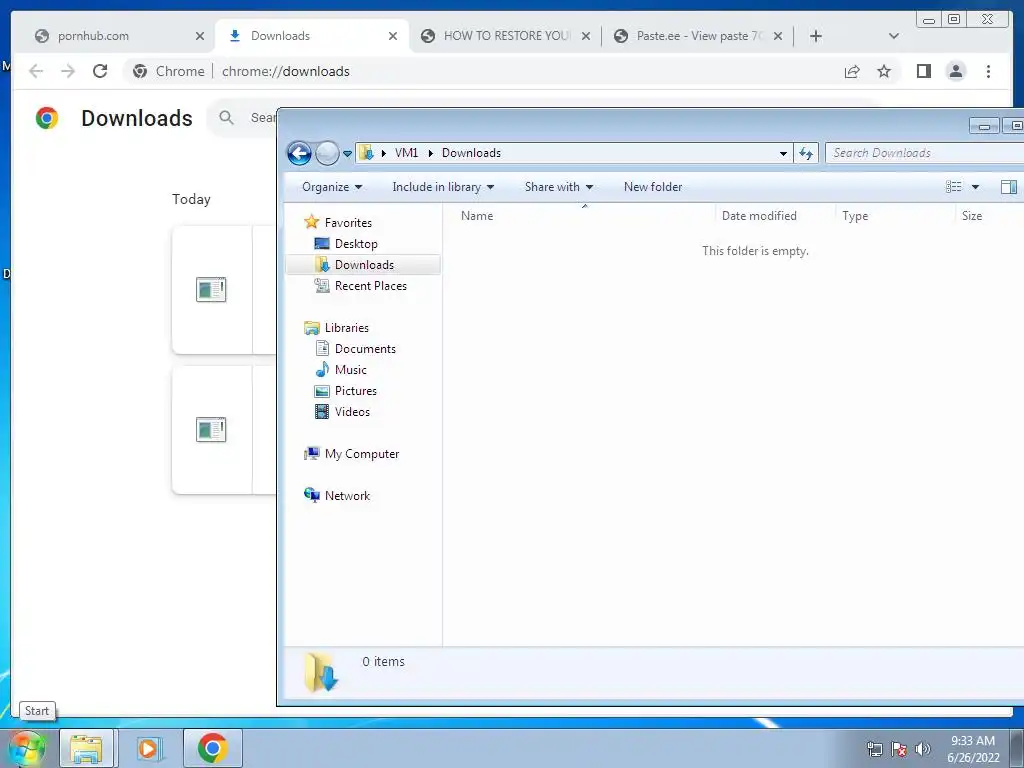
Task: Switch to HOW TO RESTORE YOUR tab
Action: tap(507, 36)
